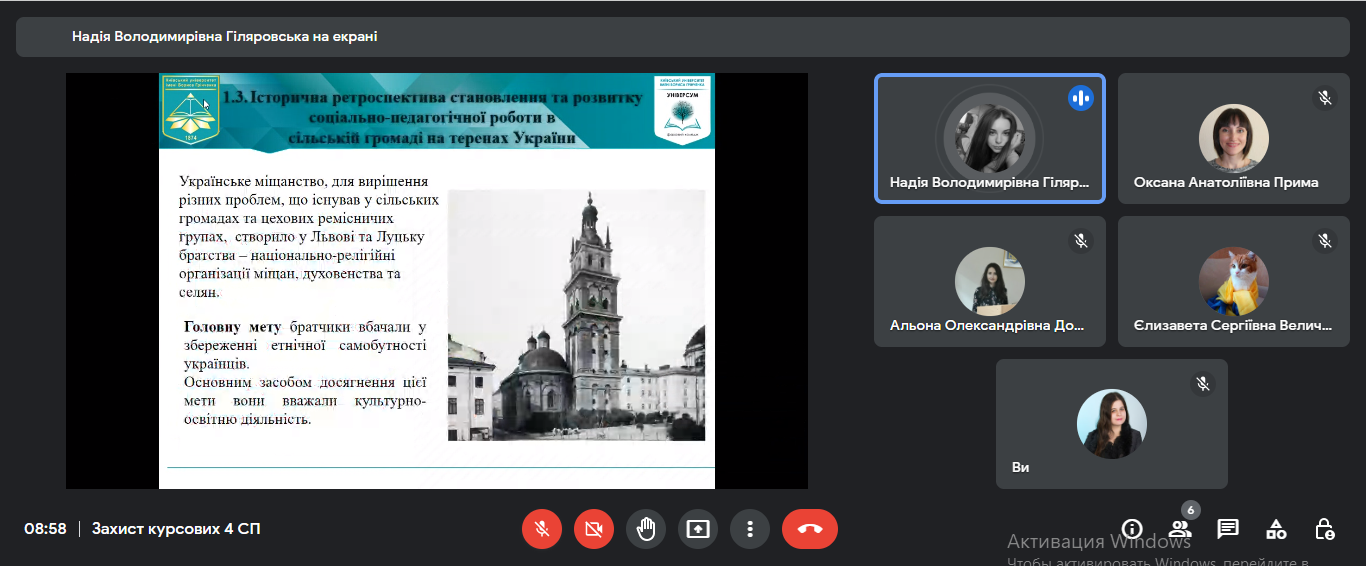1366x566 pixels.
Task: Click muted mic icon on Оксана Анатоліївна tile
Action: click(x=1324, y=98)
